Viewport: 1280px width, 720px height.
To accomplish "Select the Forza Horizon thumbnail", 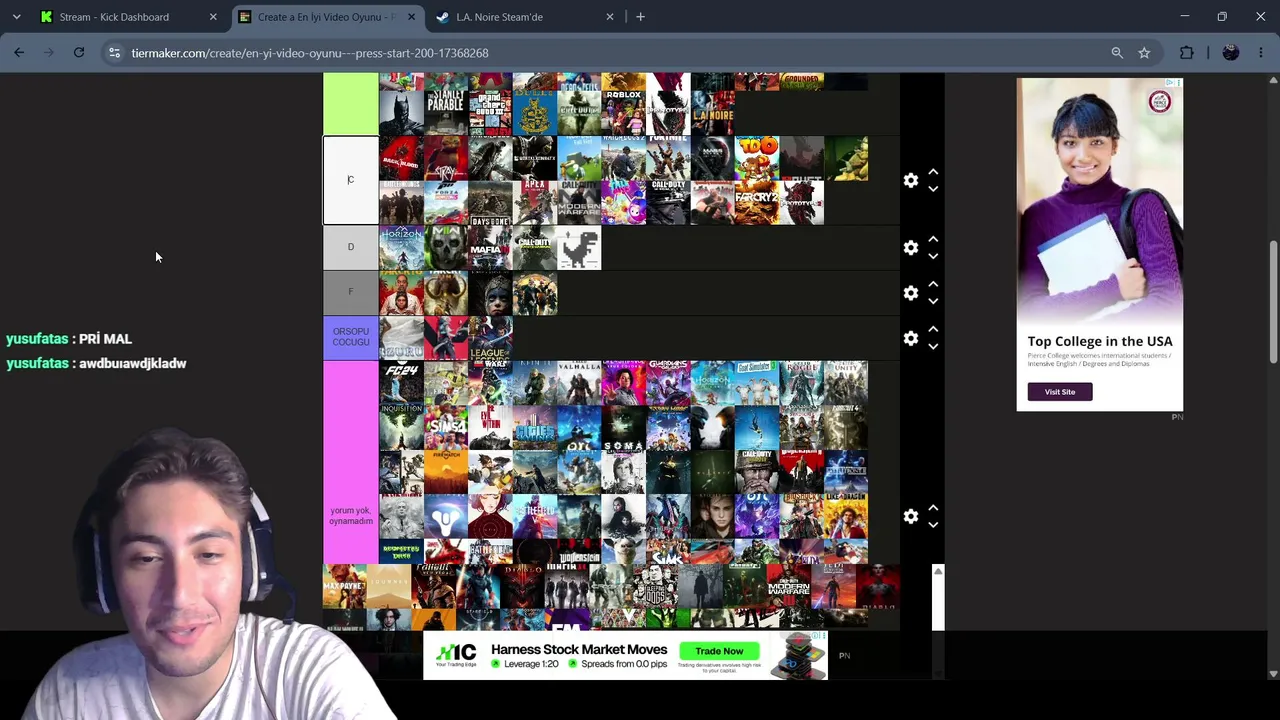I will pos(445,203).
